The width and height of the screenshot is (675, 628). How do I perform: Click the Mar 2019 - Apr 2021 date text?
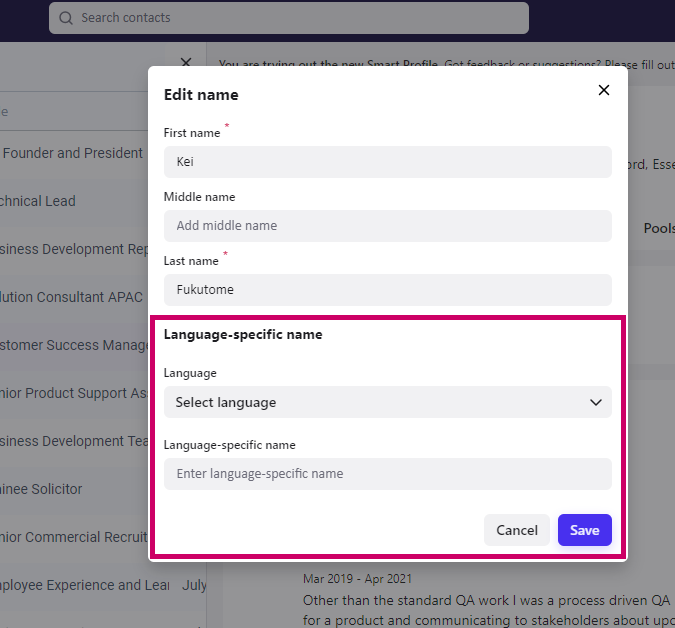coord(357,579)
